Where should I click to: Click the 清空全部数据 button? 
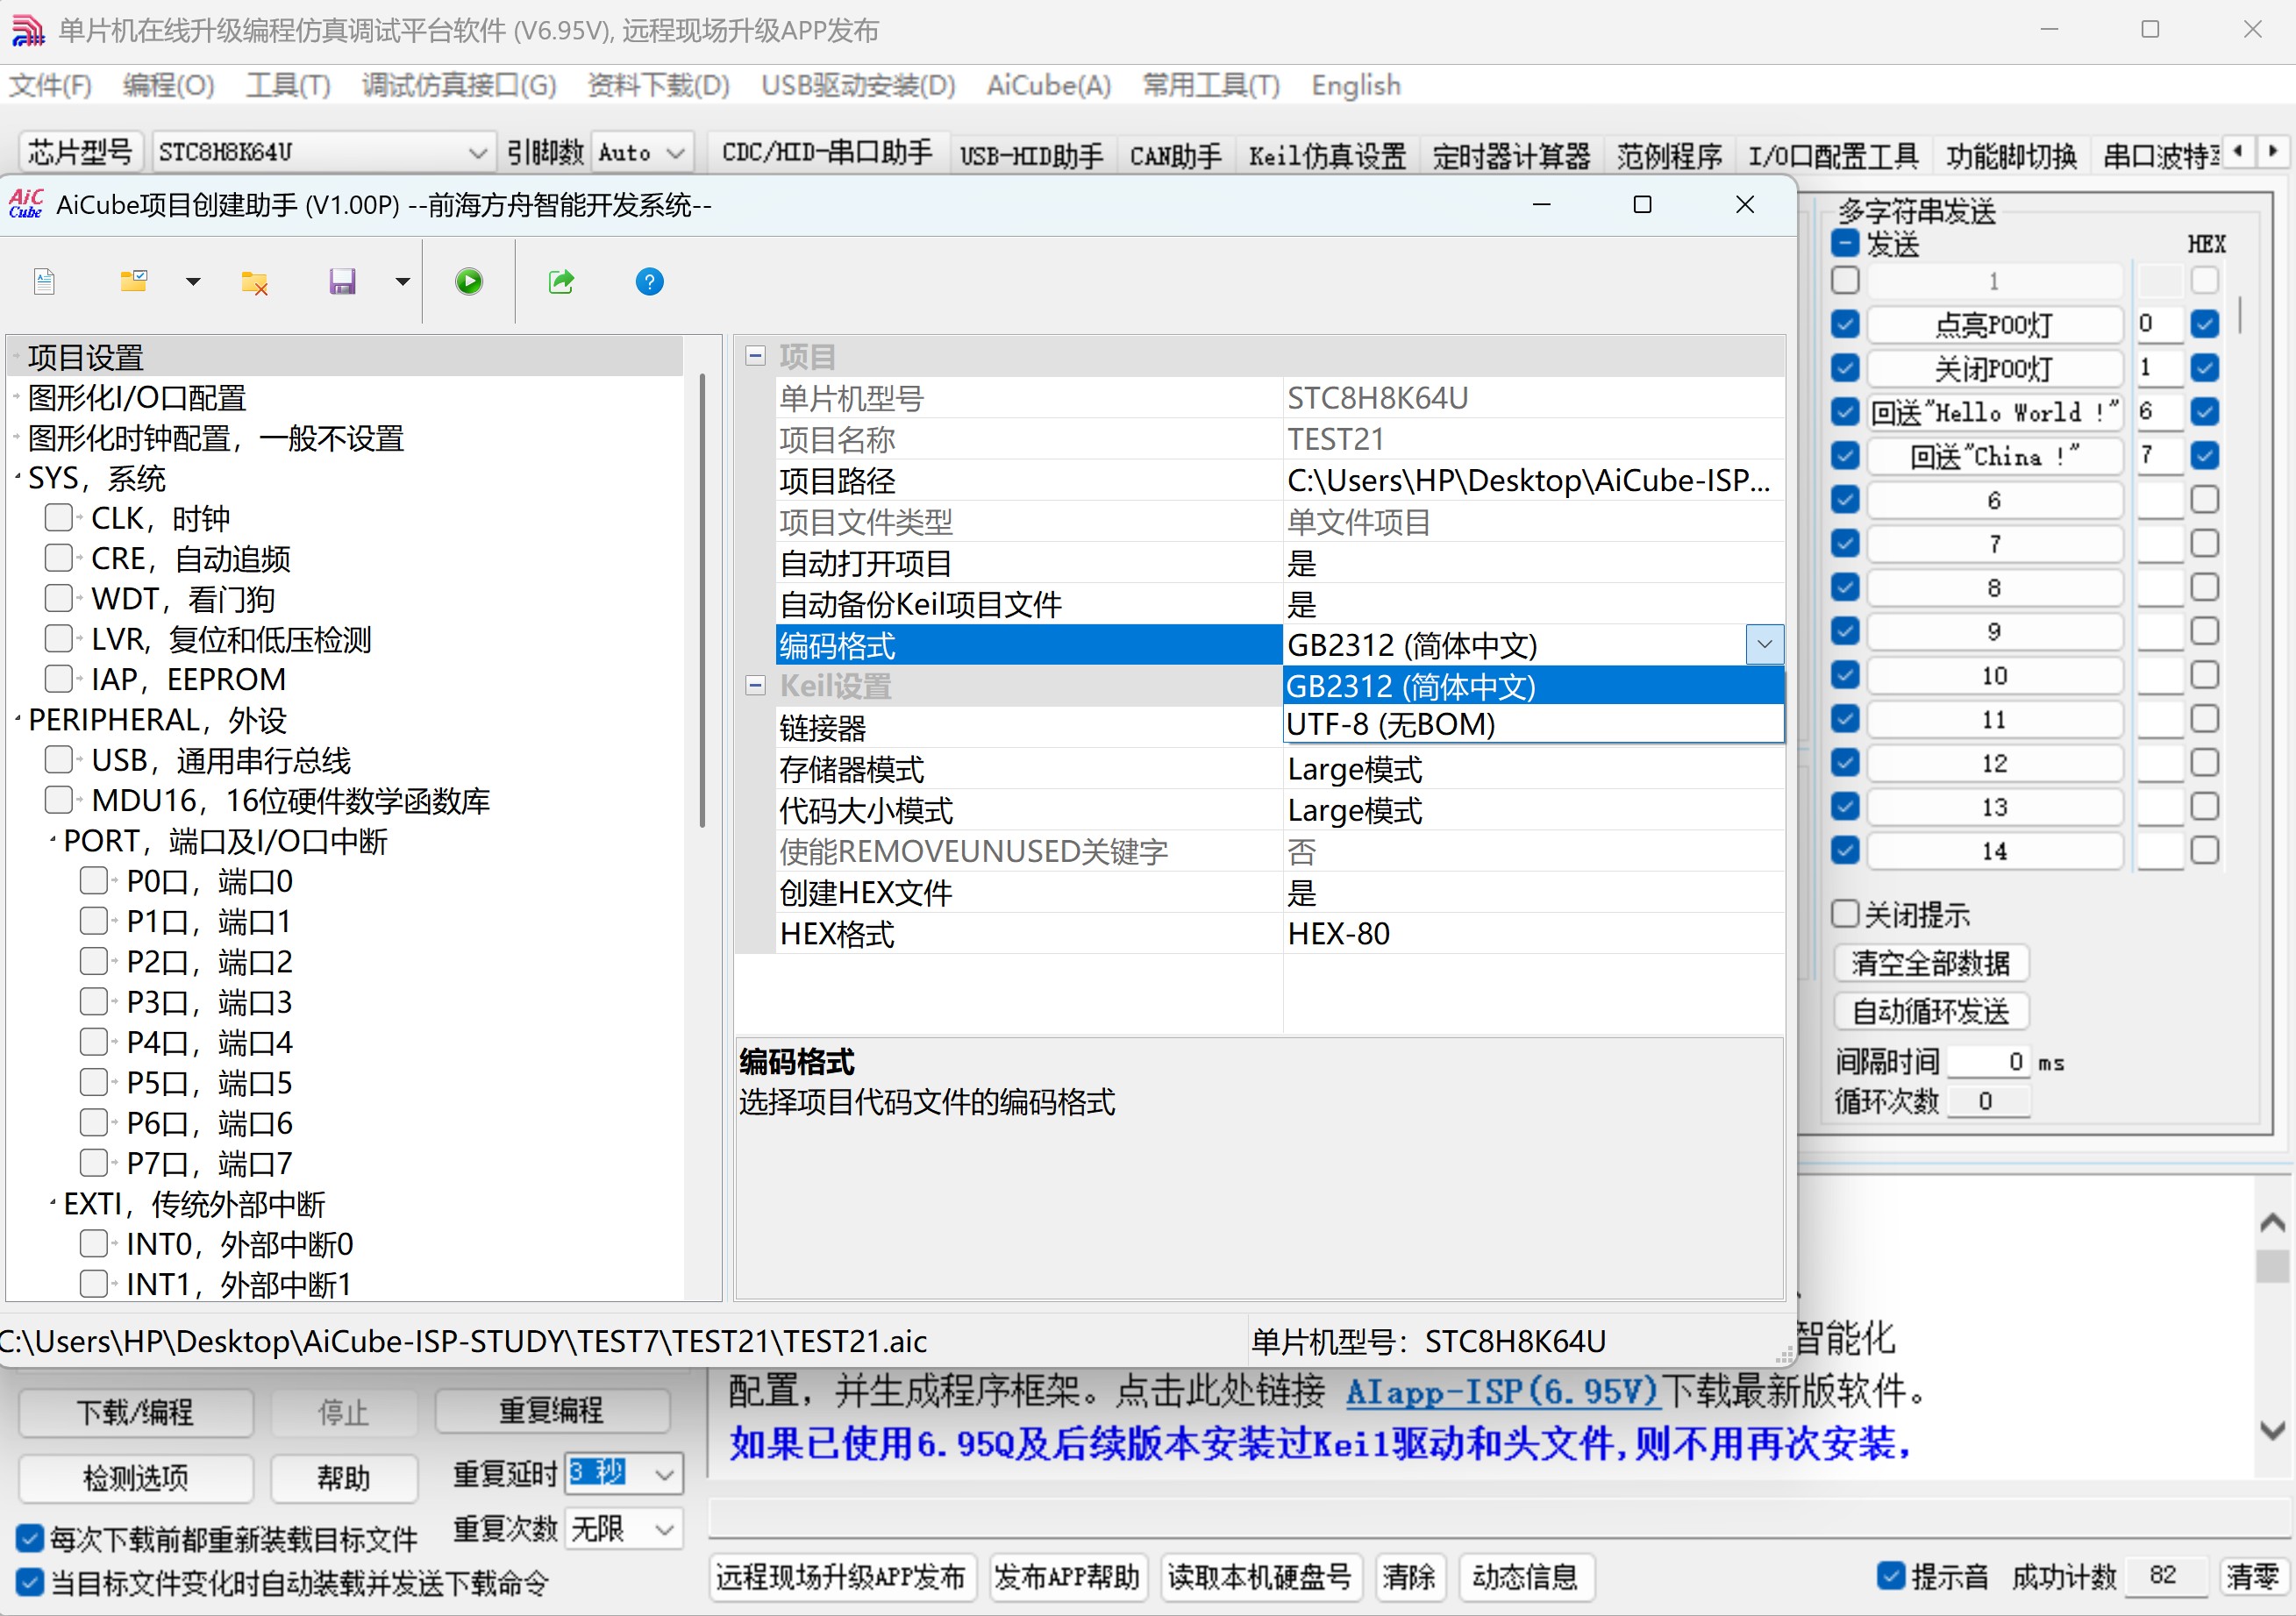[1931, 963]
